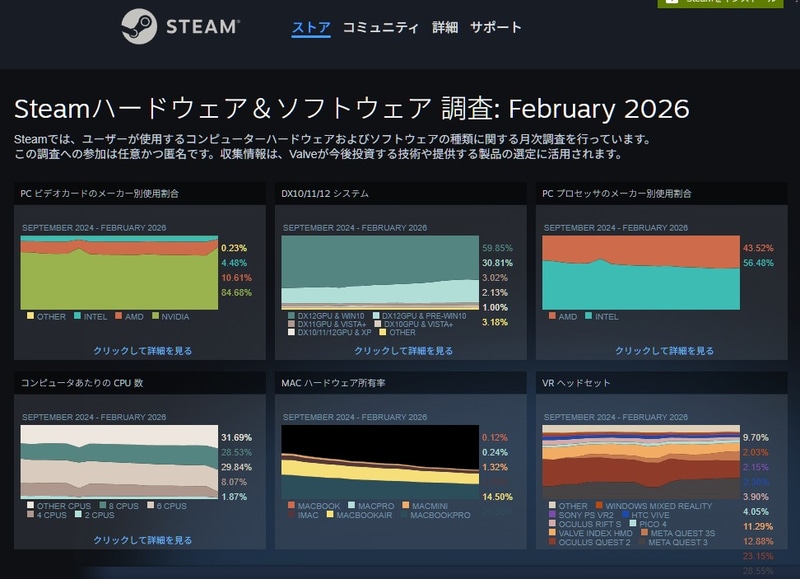The height and width of the screenshot is (579, 800).
Task: Click the DX10/11/12GPU & XP legend swatch
Action: pos(291,332)
